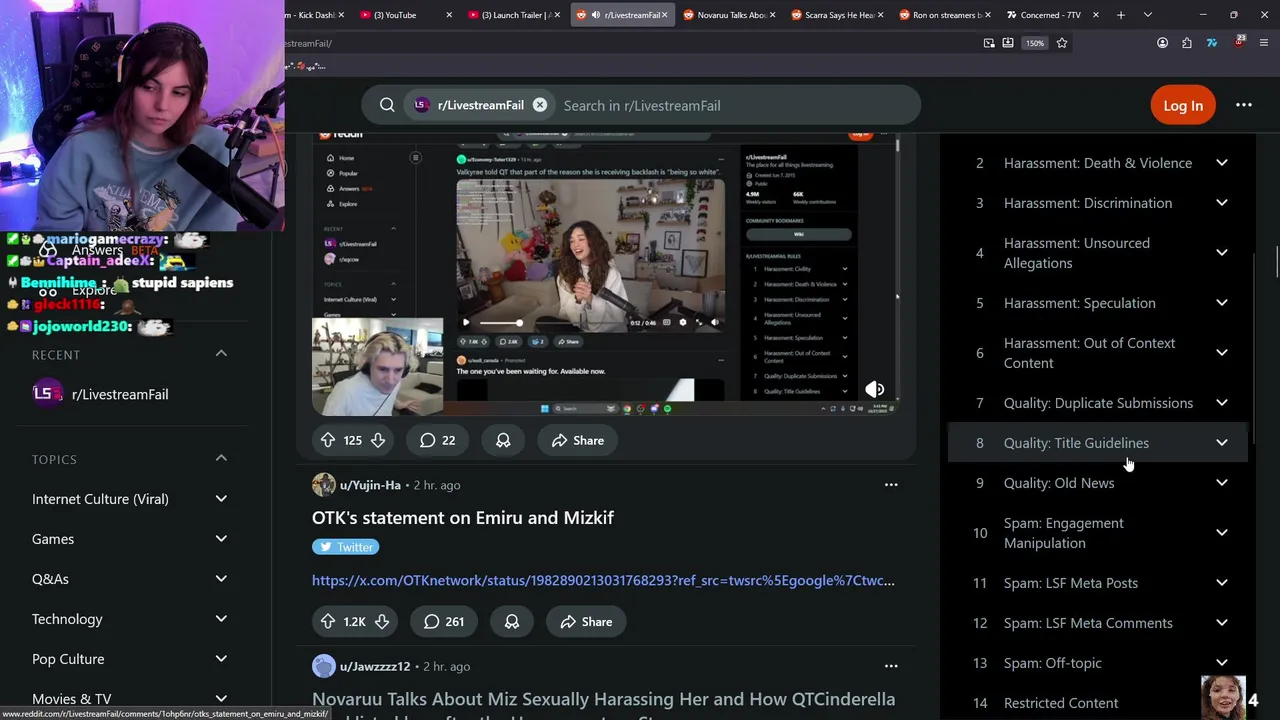Screen dimensions: 1280x720
Task: Expand rule 13 Spam: Off-topic
Action: (x=1098, y=663)
